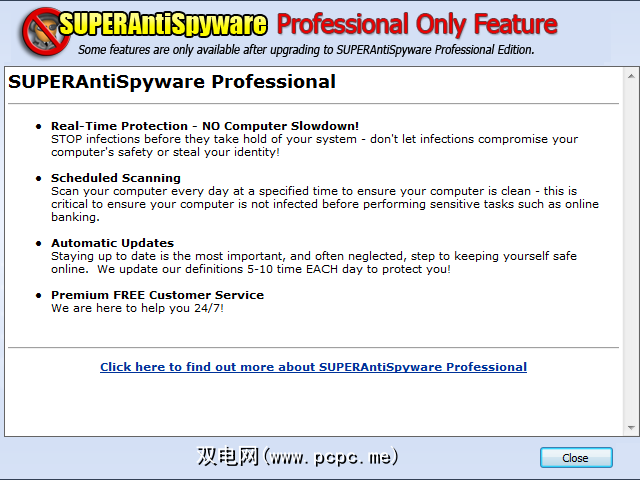Click the bullet beside Automatic Updates

click(39, 244)
